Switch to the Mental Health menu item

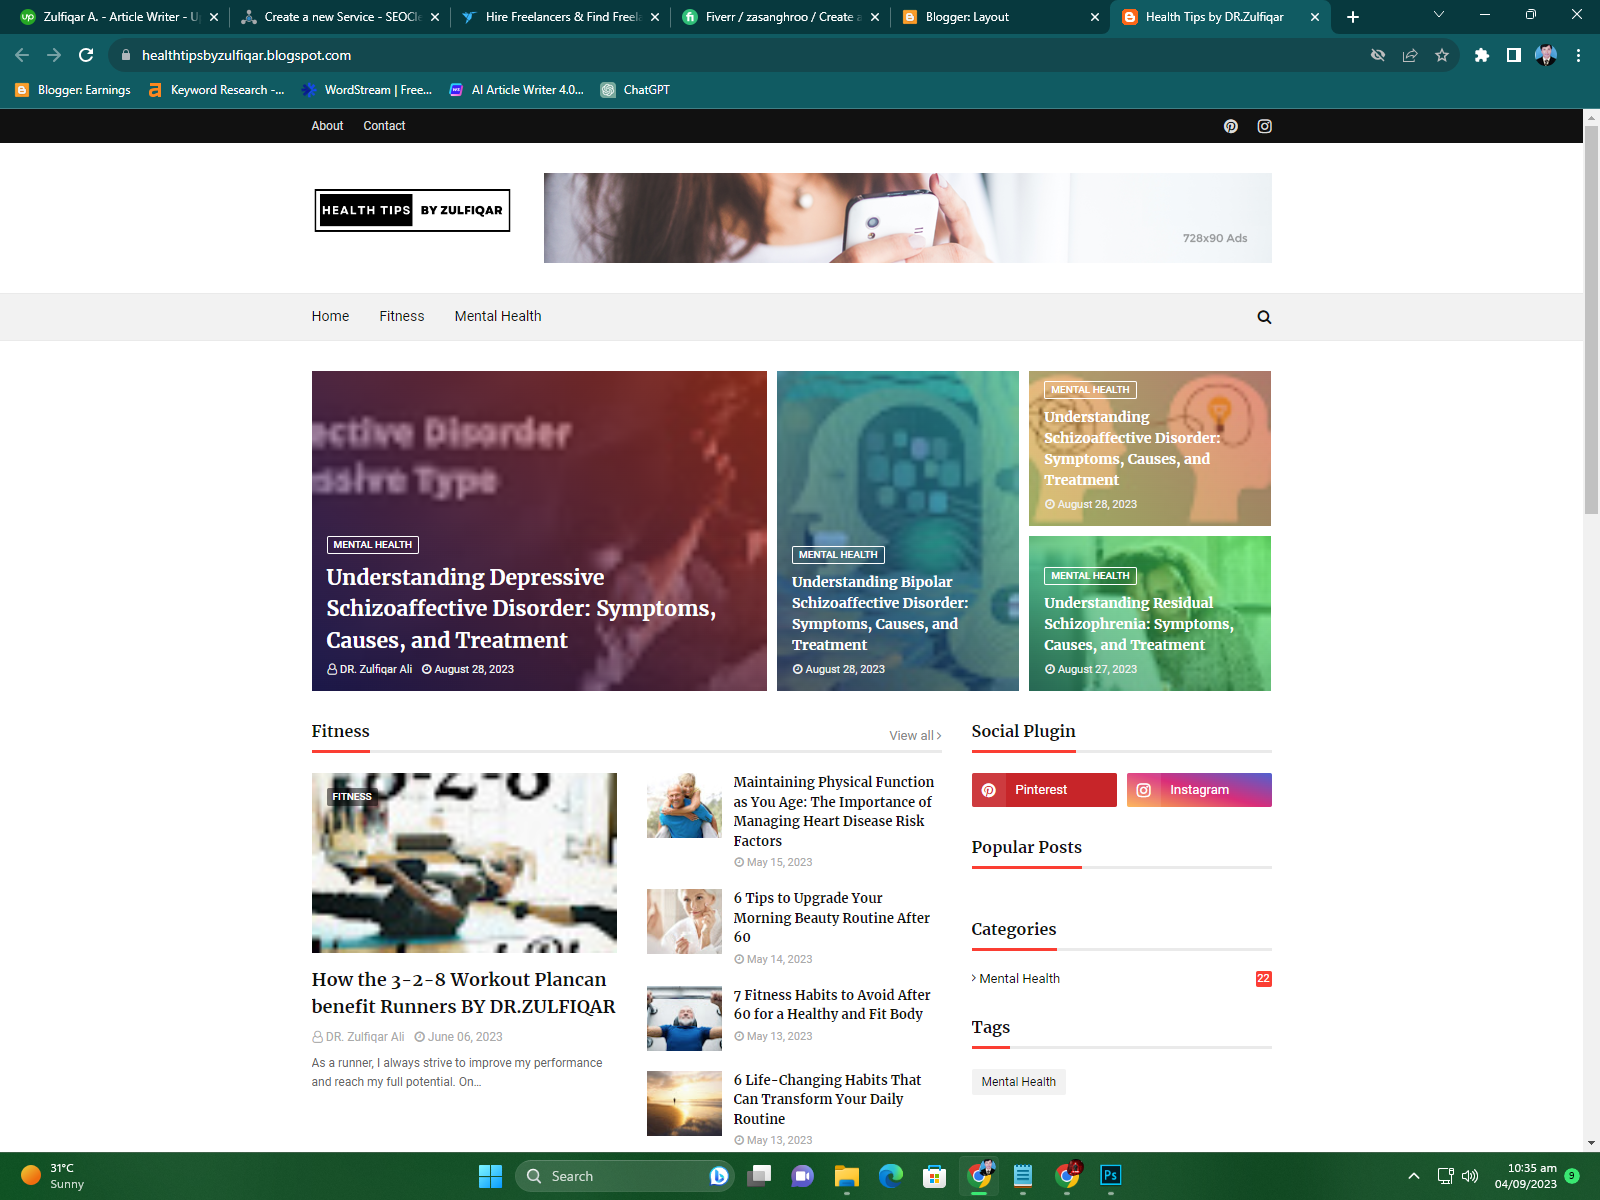click(x=497, y=316)
